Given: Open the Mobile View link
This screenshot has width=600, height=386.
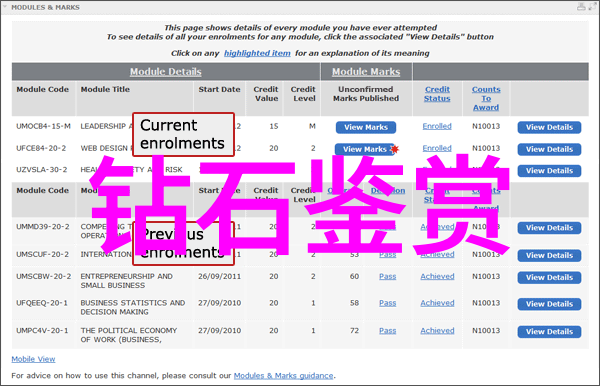Looking at the screenshot, I should point(33,359).
